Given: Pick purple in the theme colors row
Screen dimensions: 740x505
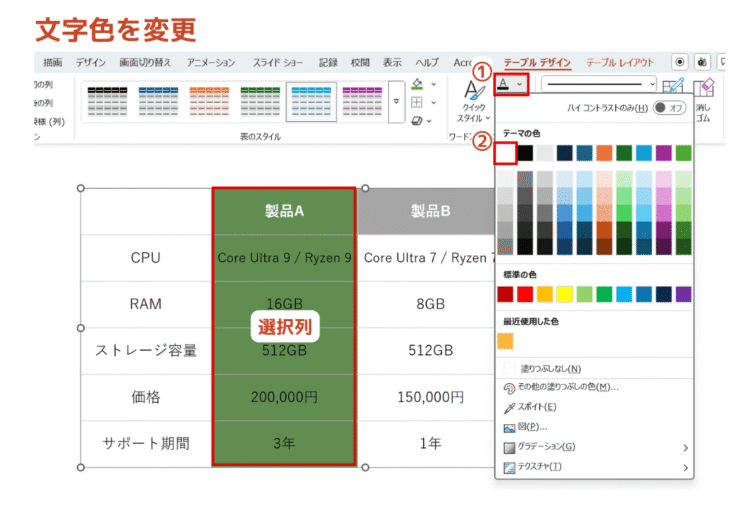Looking at the screenshot, I should pos(664,153).
